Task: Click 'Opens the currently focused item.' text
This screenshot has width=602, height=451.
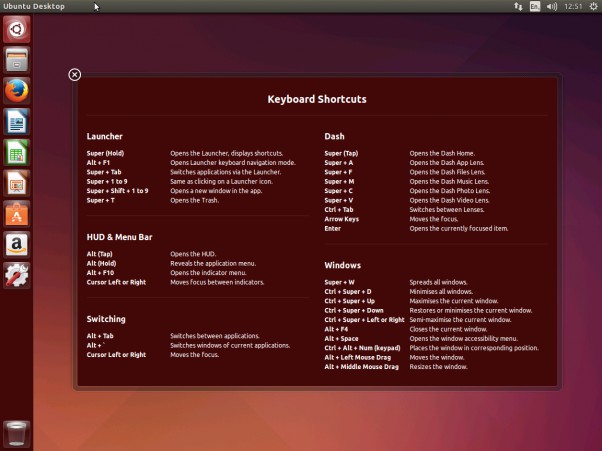Action: pyautogui.click(x=459, y=228)
